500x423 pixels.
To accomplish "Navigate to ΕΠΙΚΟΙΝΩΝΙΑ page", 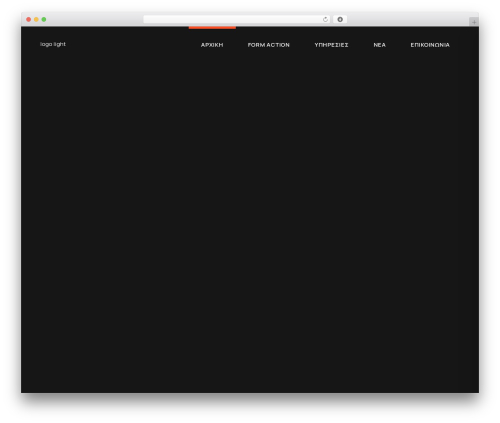I will pos(430,45).
